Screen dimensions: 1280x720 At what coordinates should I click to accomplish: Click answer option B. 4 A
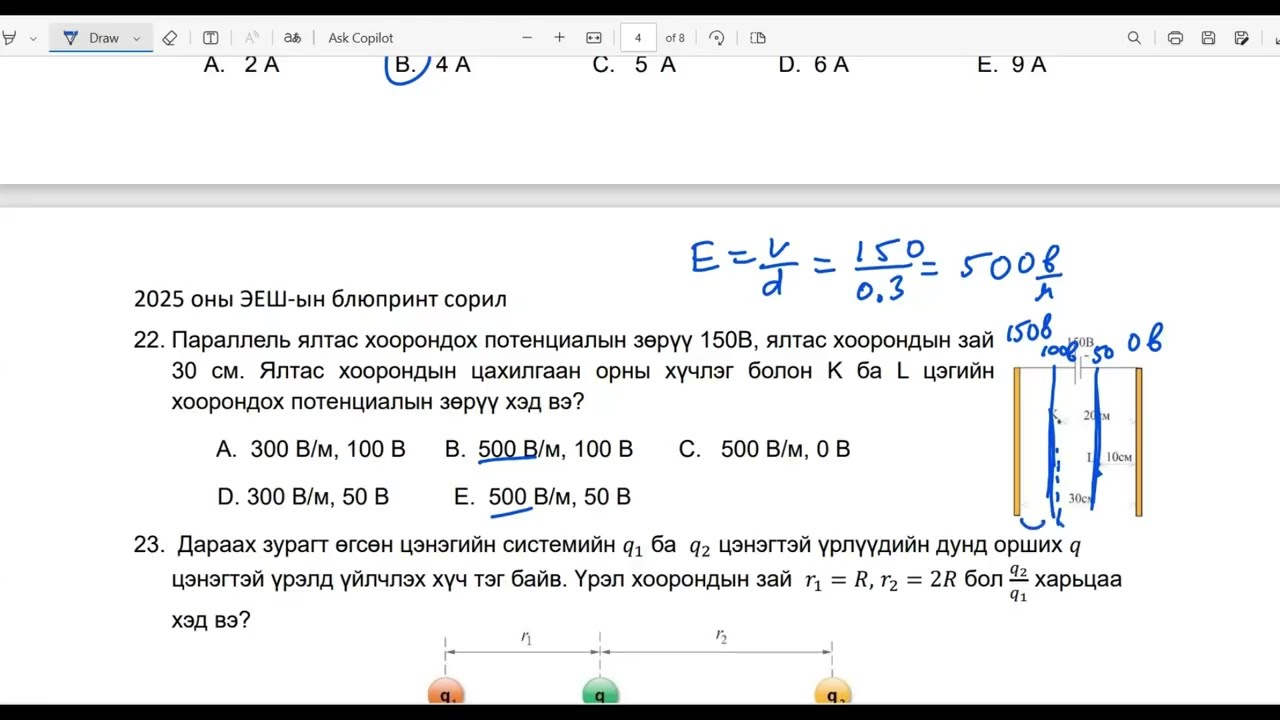point(432,65)
